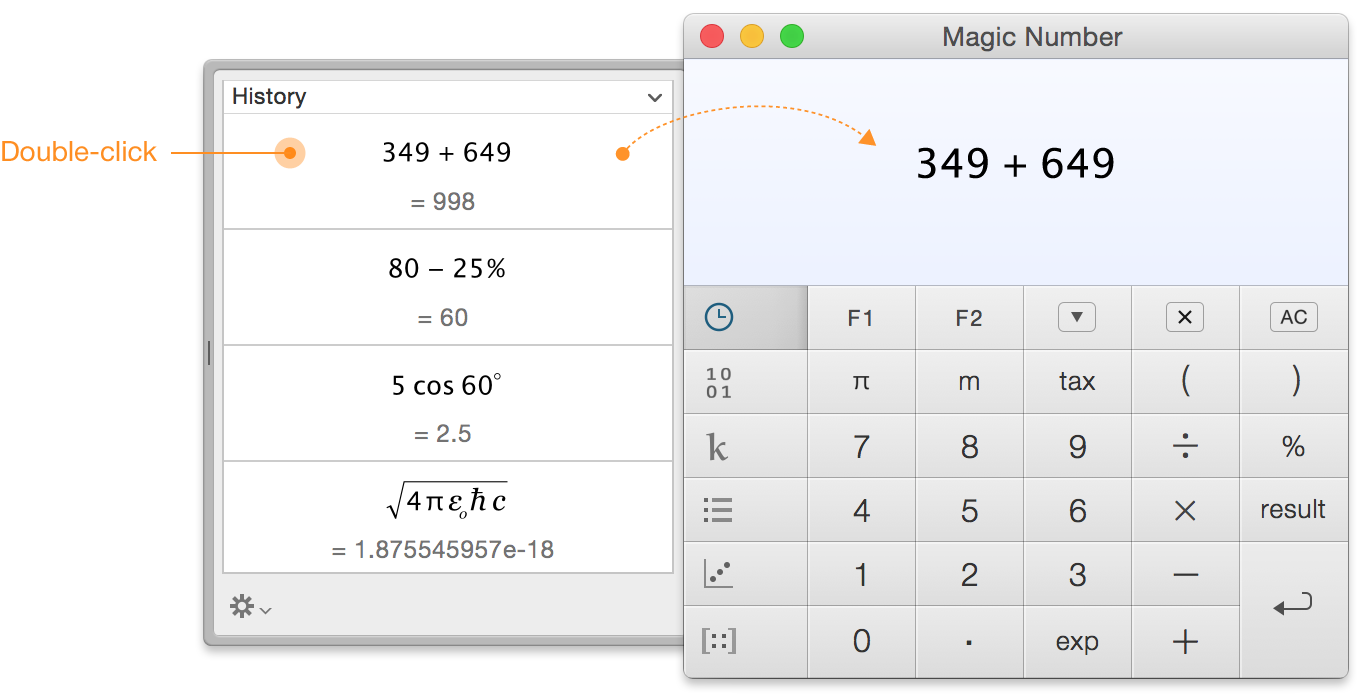Click the number 6 key

click(1077, 510)
